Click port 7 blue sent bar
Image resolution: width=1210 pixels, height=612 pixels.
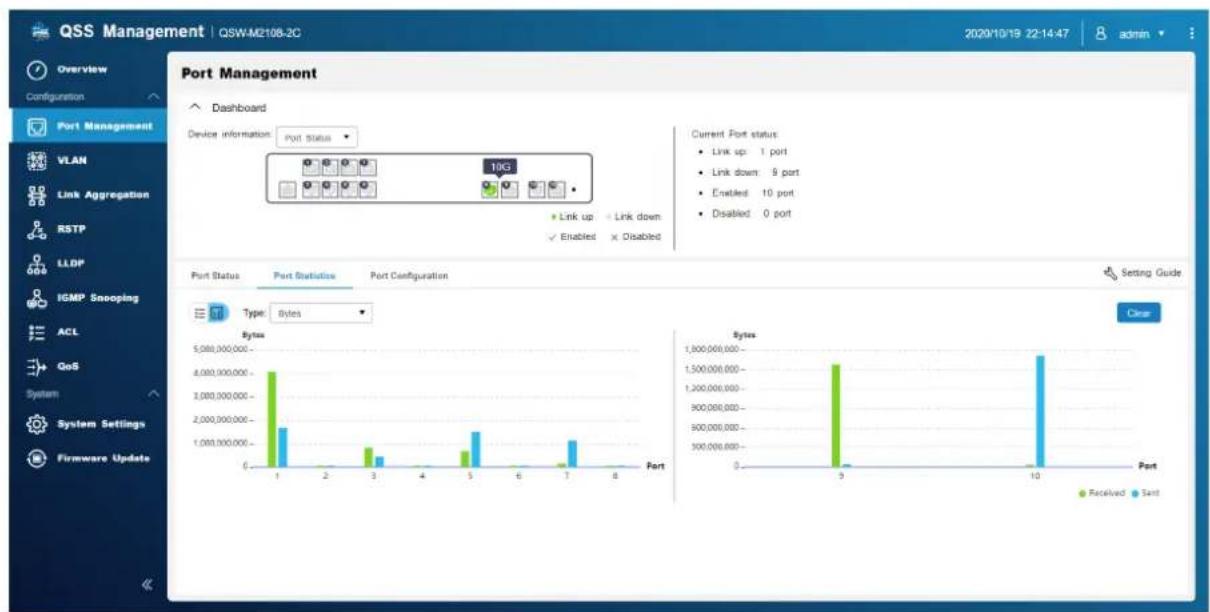pos(573,453)
